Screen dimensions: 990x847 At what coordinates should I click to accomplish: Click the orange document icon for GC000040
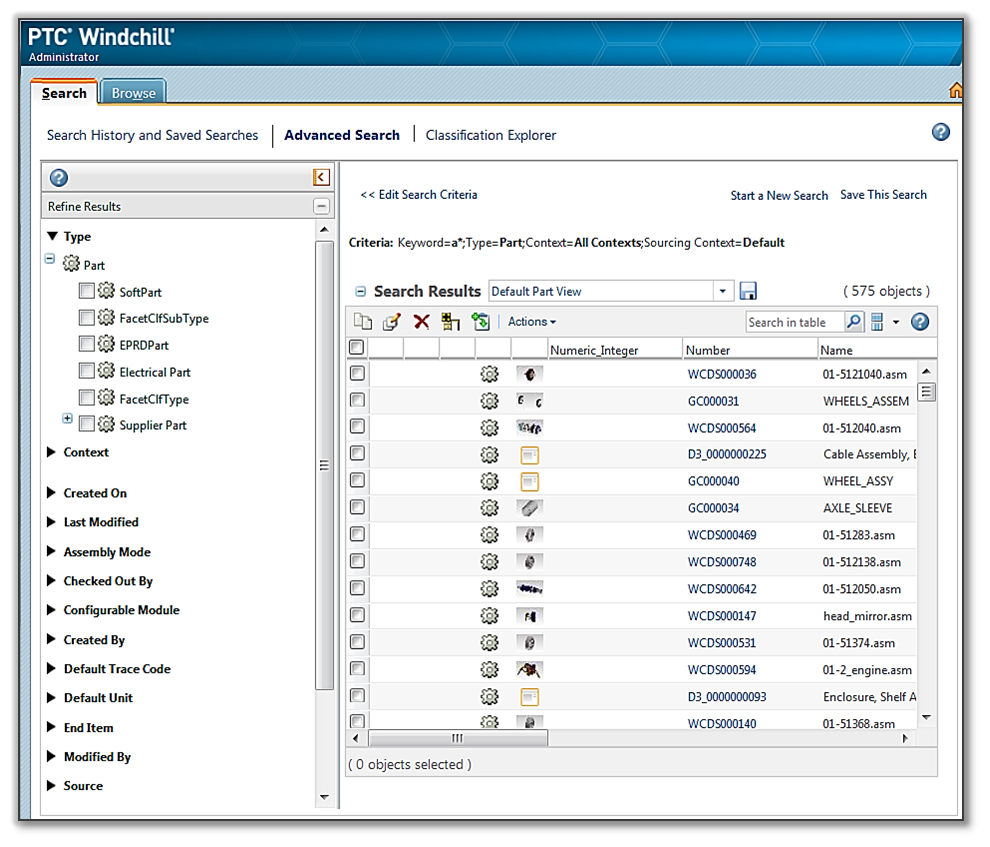529,482
